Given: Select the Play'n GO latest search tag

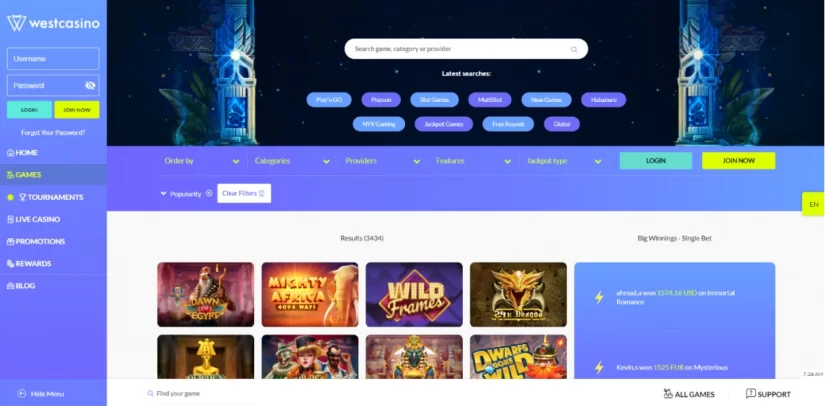Looking at the screenshot, I should click(329, 99).
